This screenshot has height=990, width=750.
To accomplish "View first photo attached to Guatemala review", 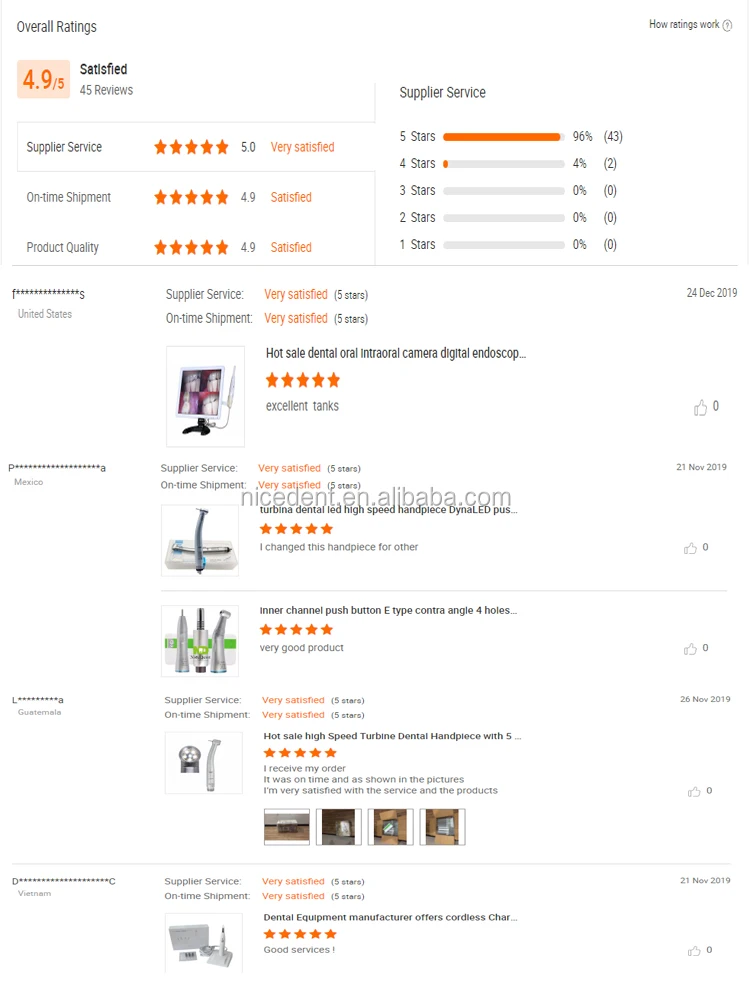I will [287, 826].
